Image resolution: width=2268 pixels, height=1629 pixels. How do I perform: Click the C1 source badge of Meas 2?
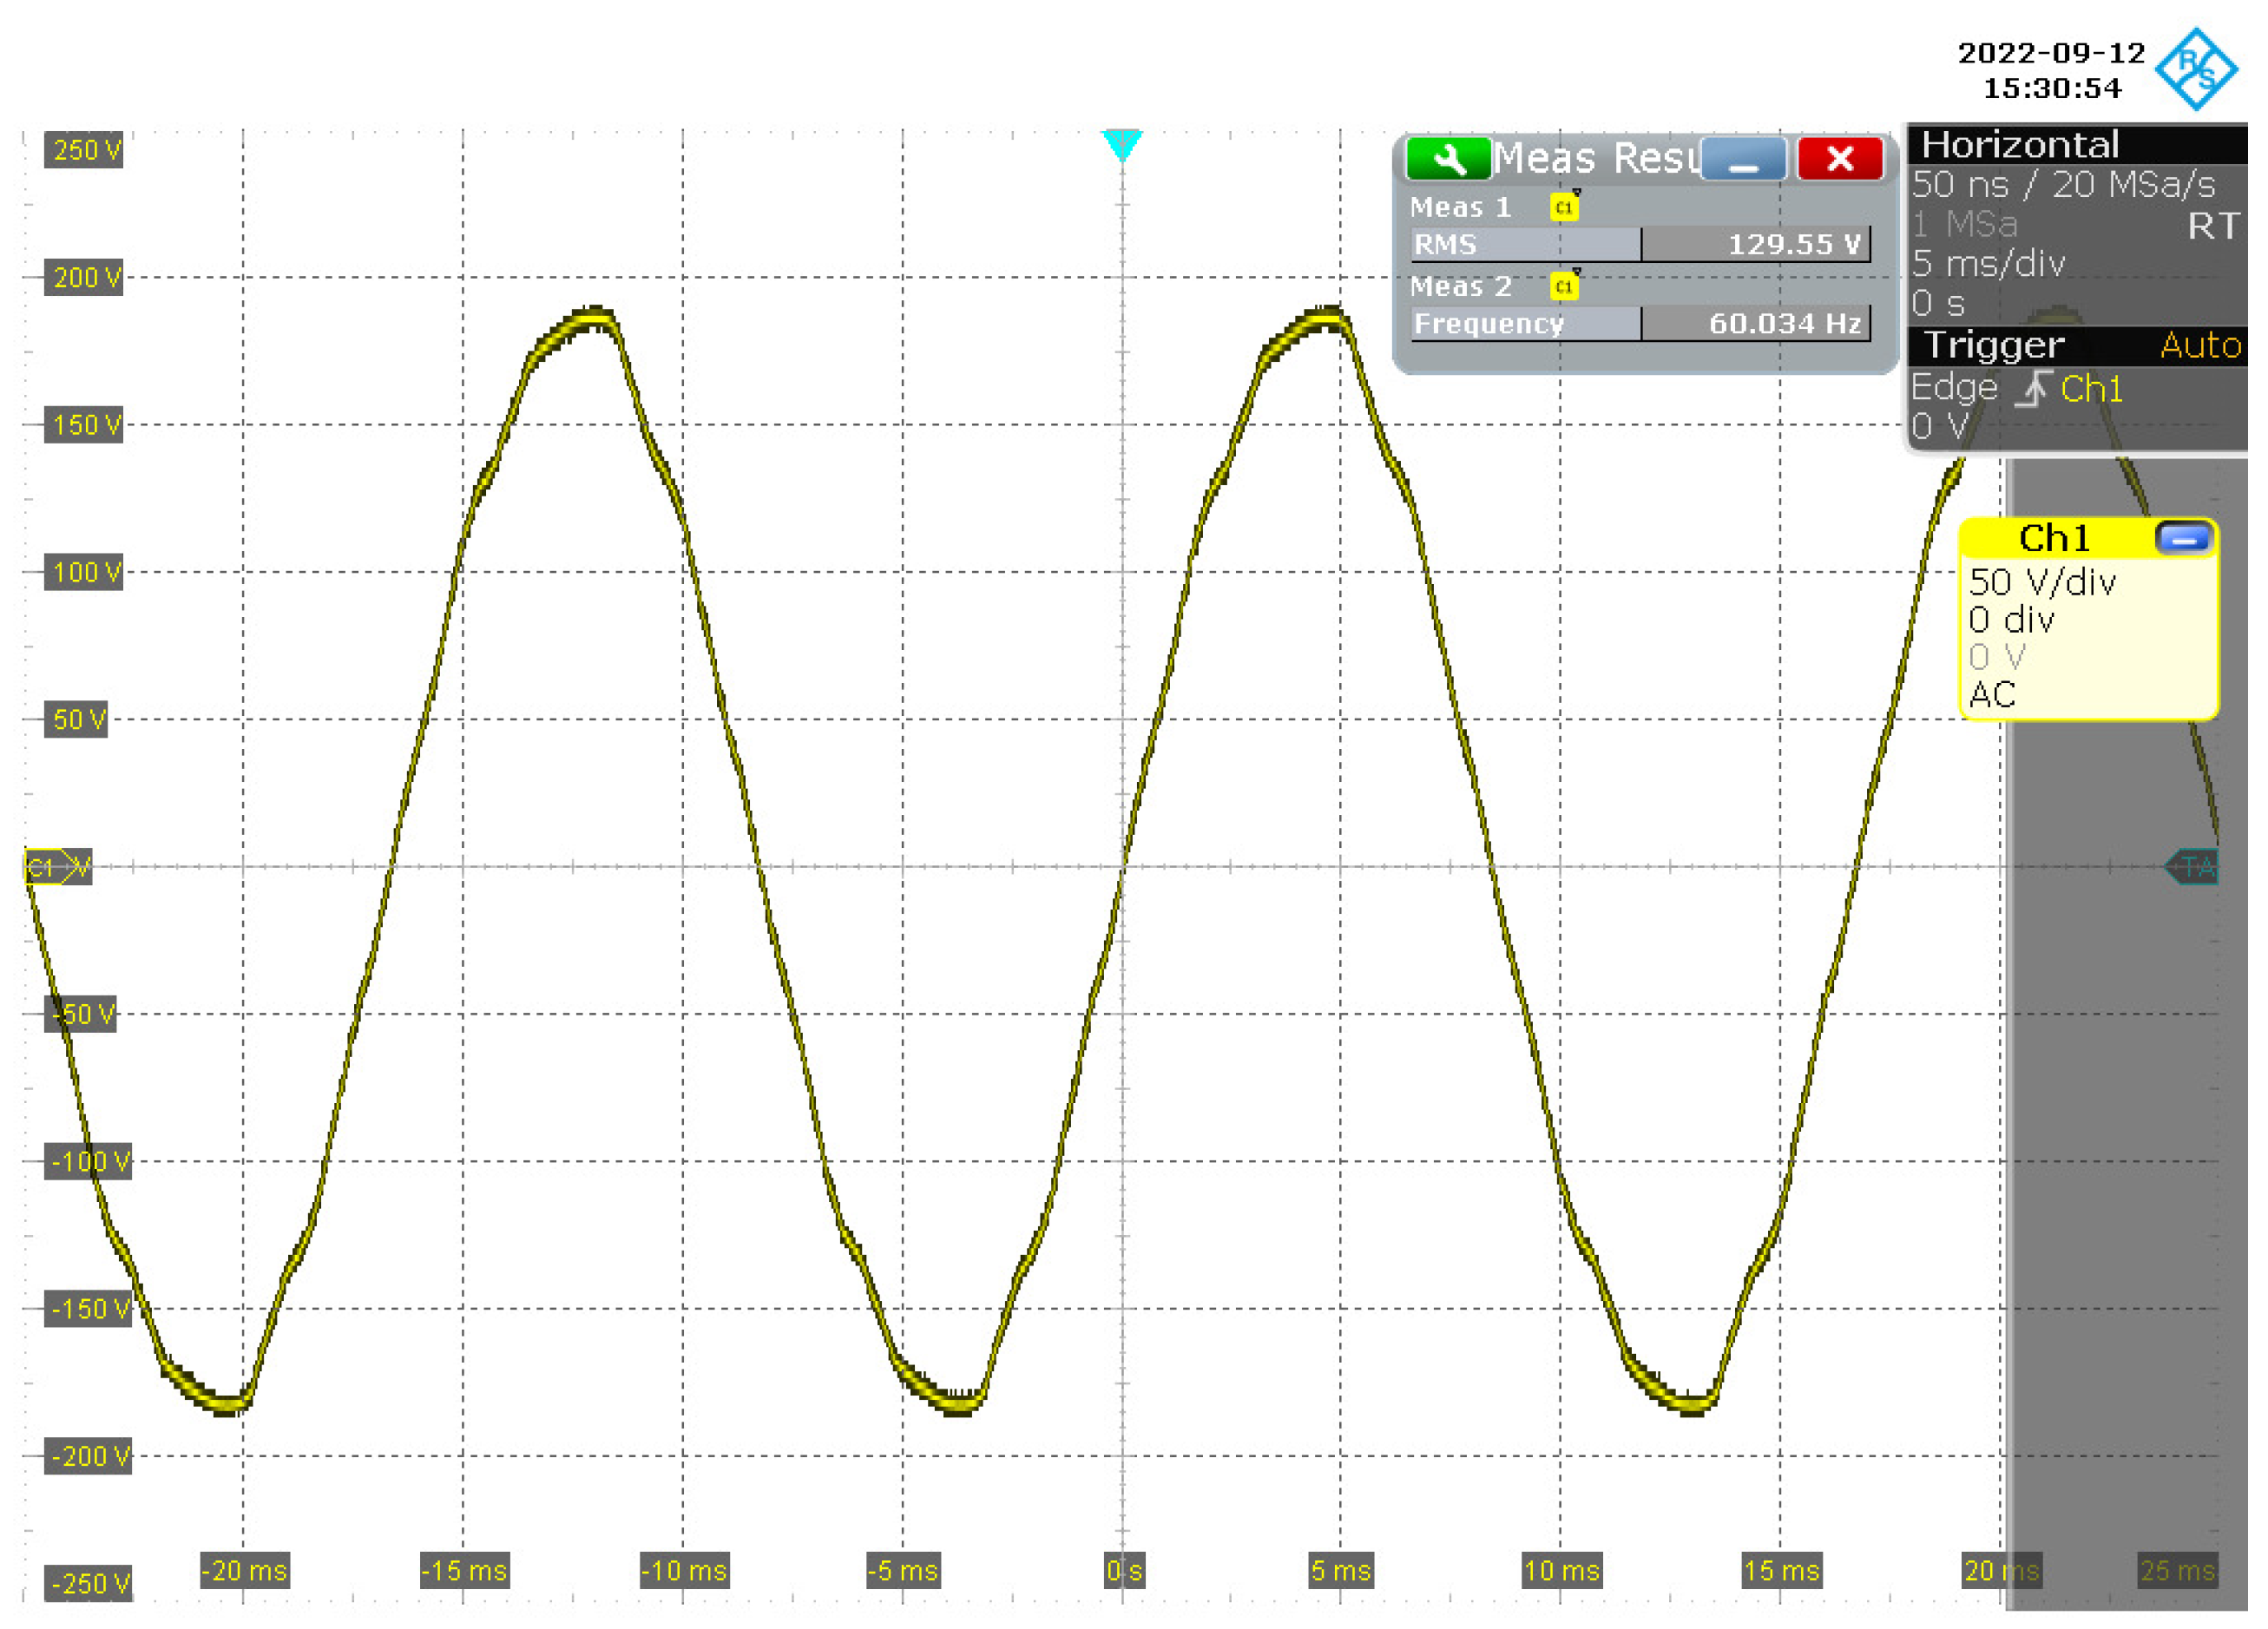click(1564, 287)
